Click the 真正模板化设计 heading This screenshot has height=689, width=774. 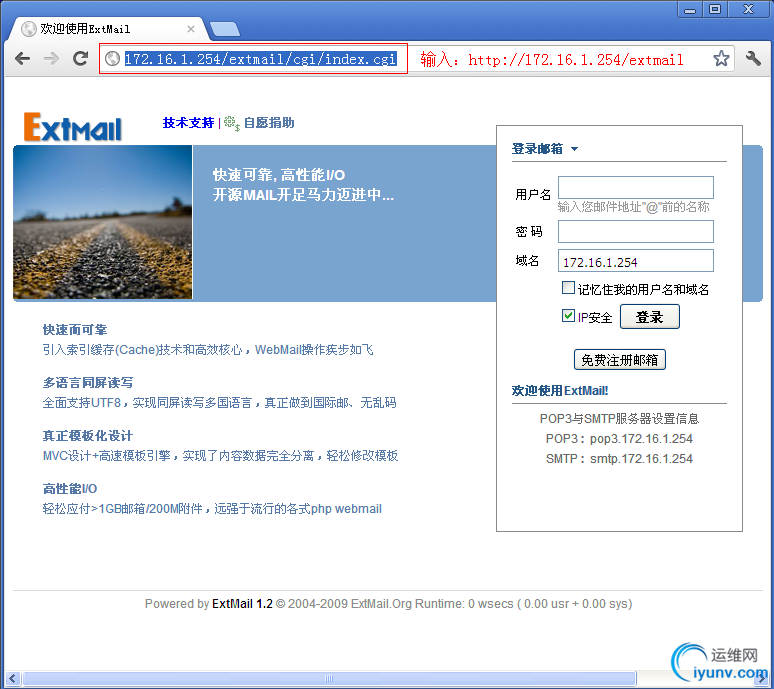tap(88, 436)
